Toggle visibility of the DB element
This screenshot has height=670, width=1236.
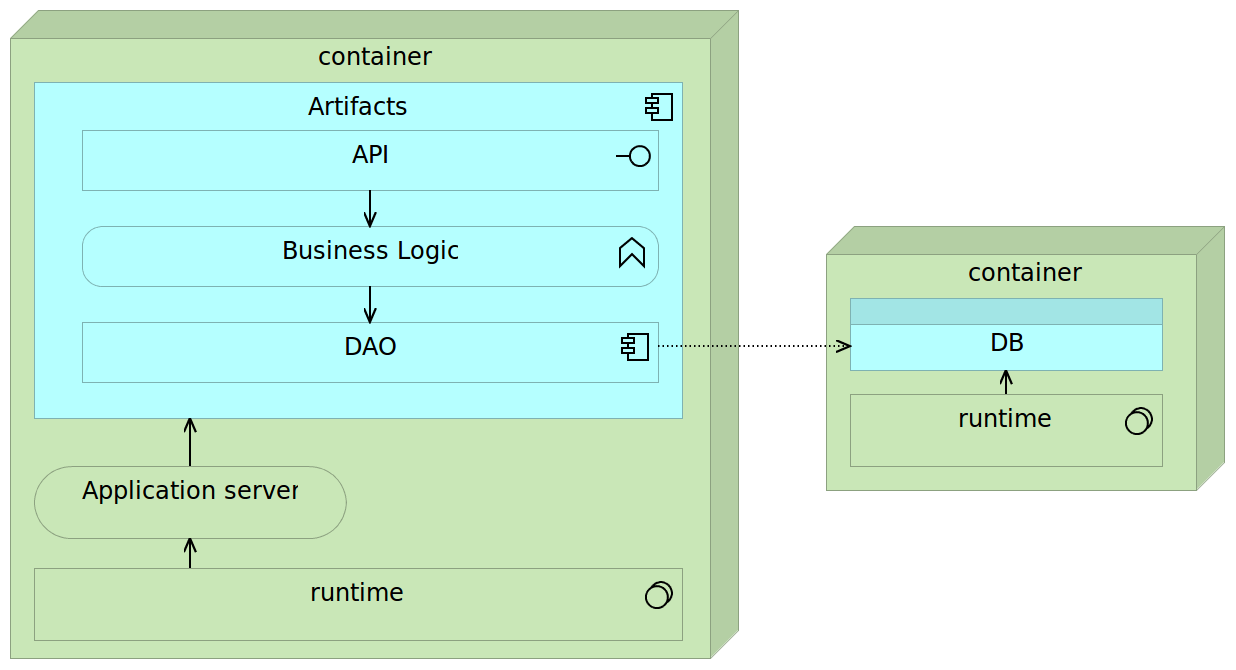pos(1006,342)
